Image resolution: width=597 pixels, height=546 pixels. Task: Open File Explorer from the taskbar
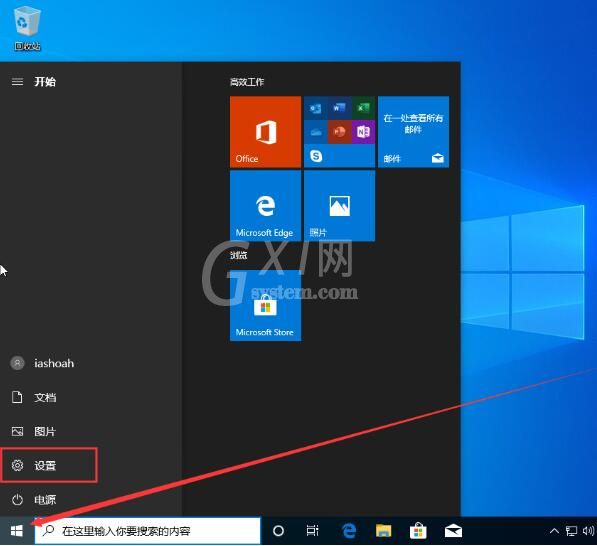click(383, 531)
